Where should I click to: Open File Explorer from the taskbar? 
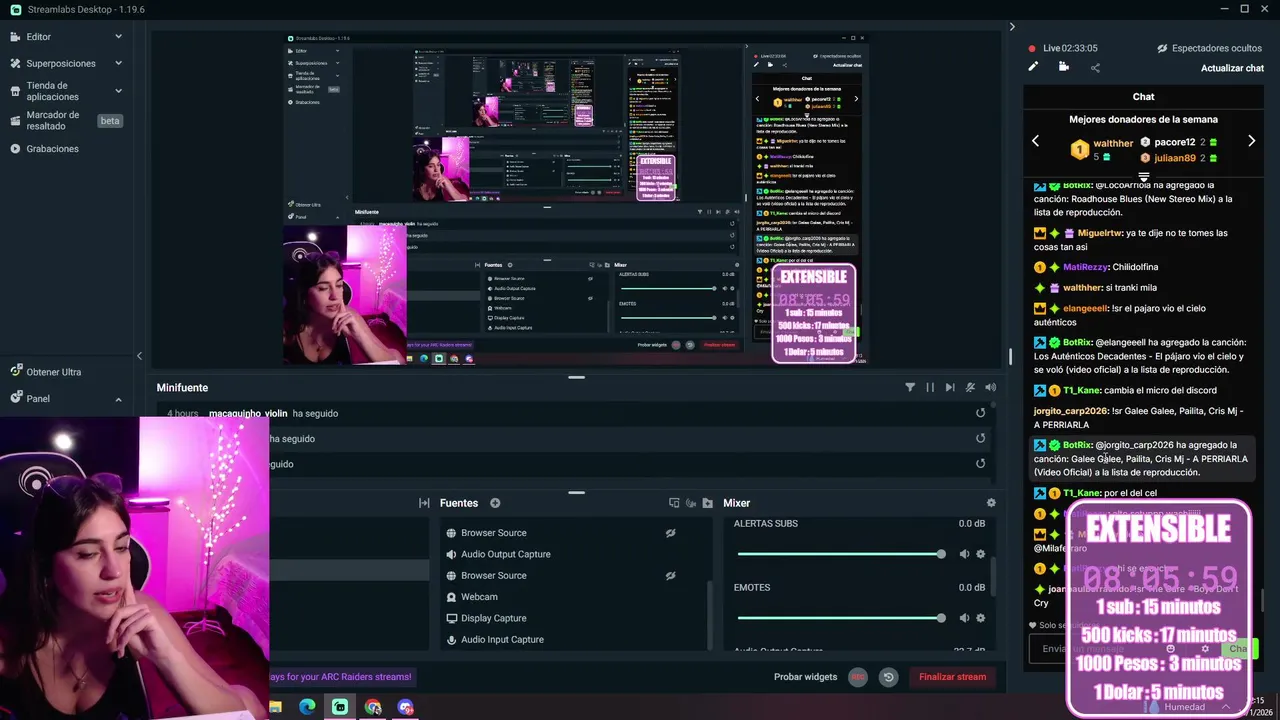275,707
